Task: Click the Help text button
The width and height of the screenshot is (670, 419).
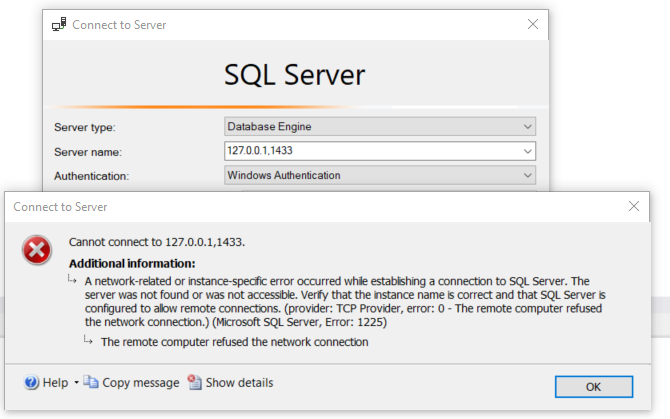Action: [x=55, y=383]
